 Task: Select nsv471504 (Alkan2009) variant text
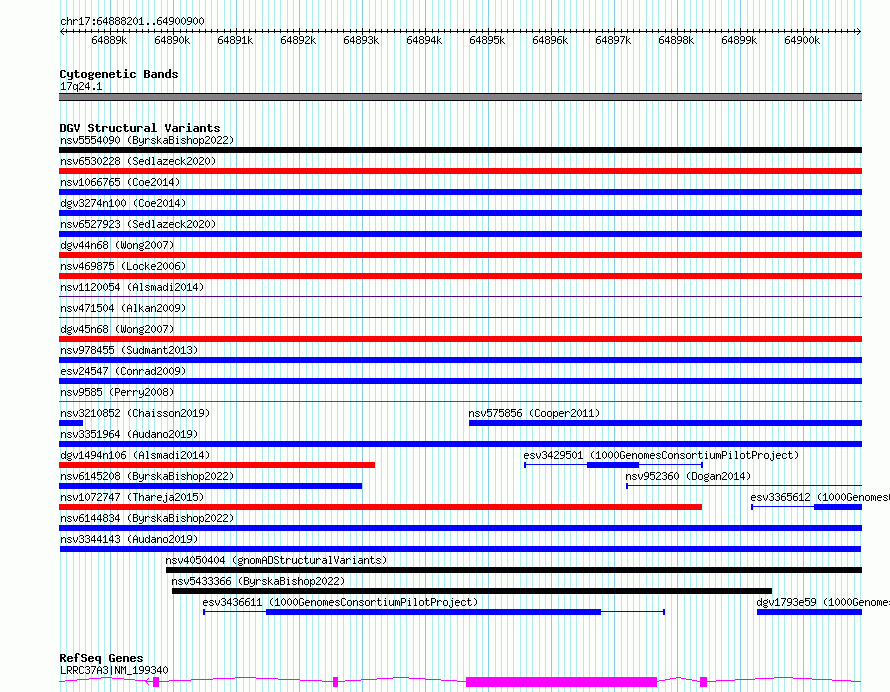click(x=123, y=308)
